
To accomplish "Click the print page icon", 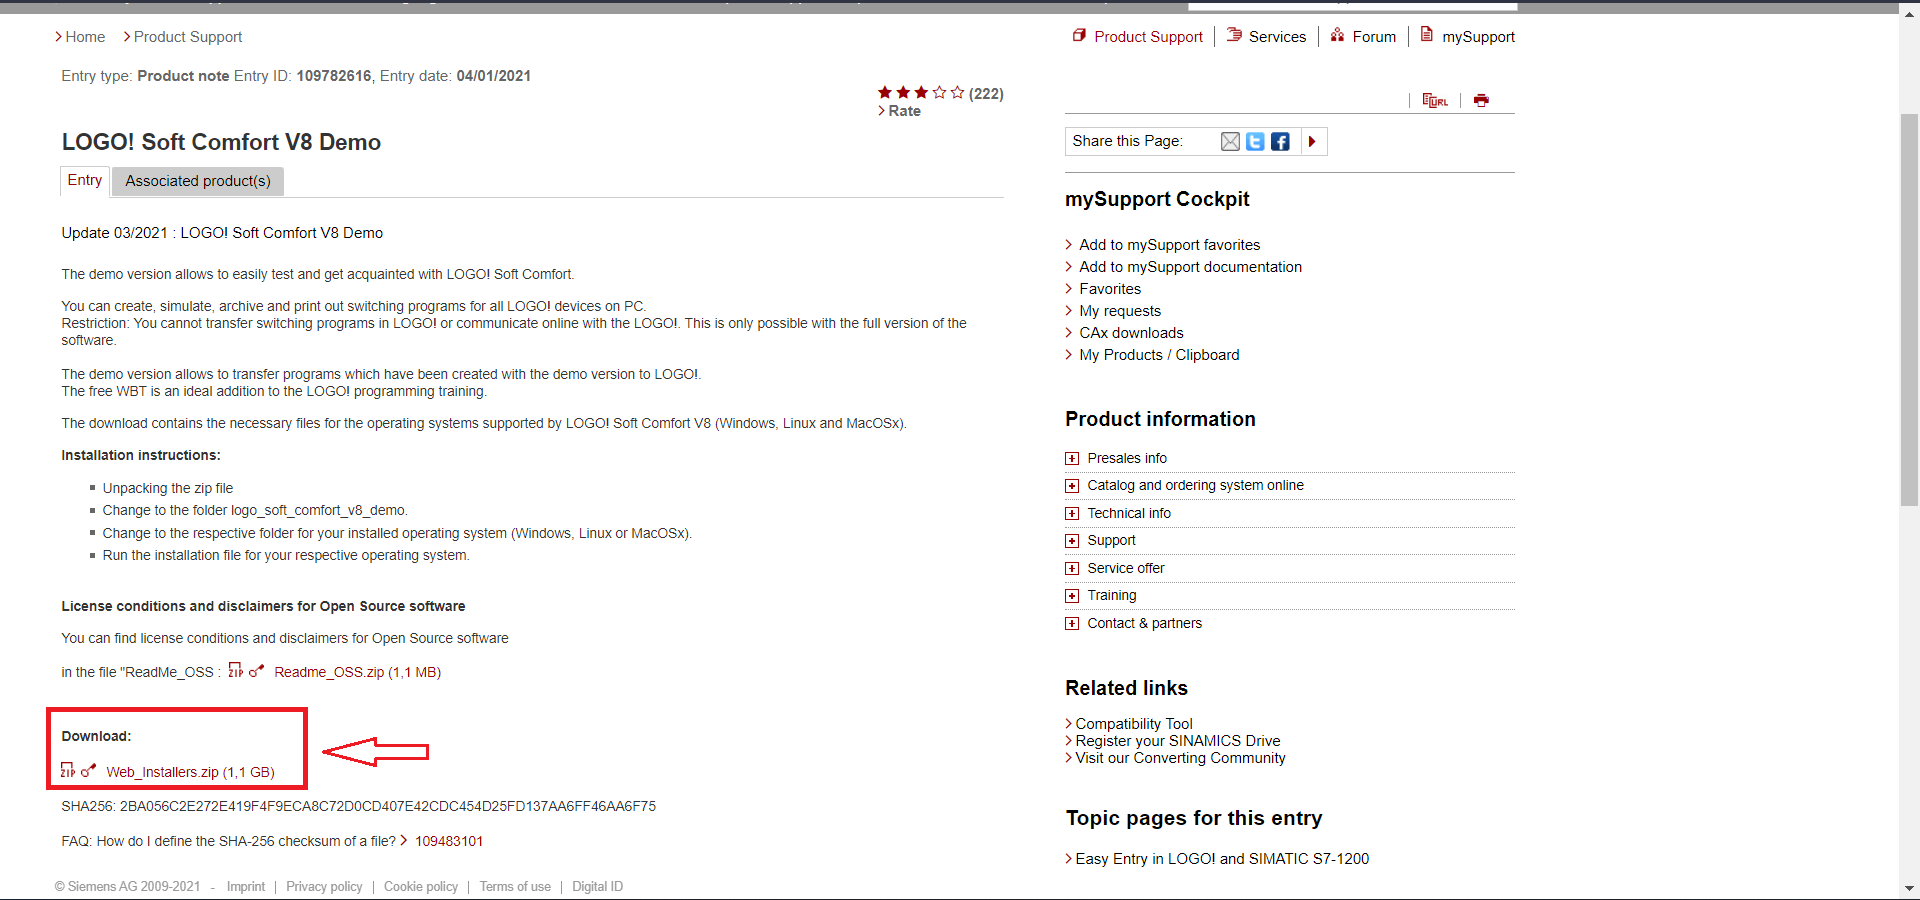I will tap(1481, 100).
